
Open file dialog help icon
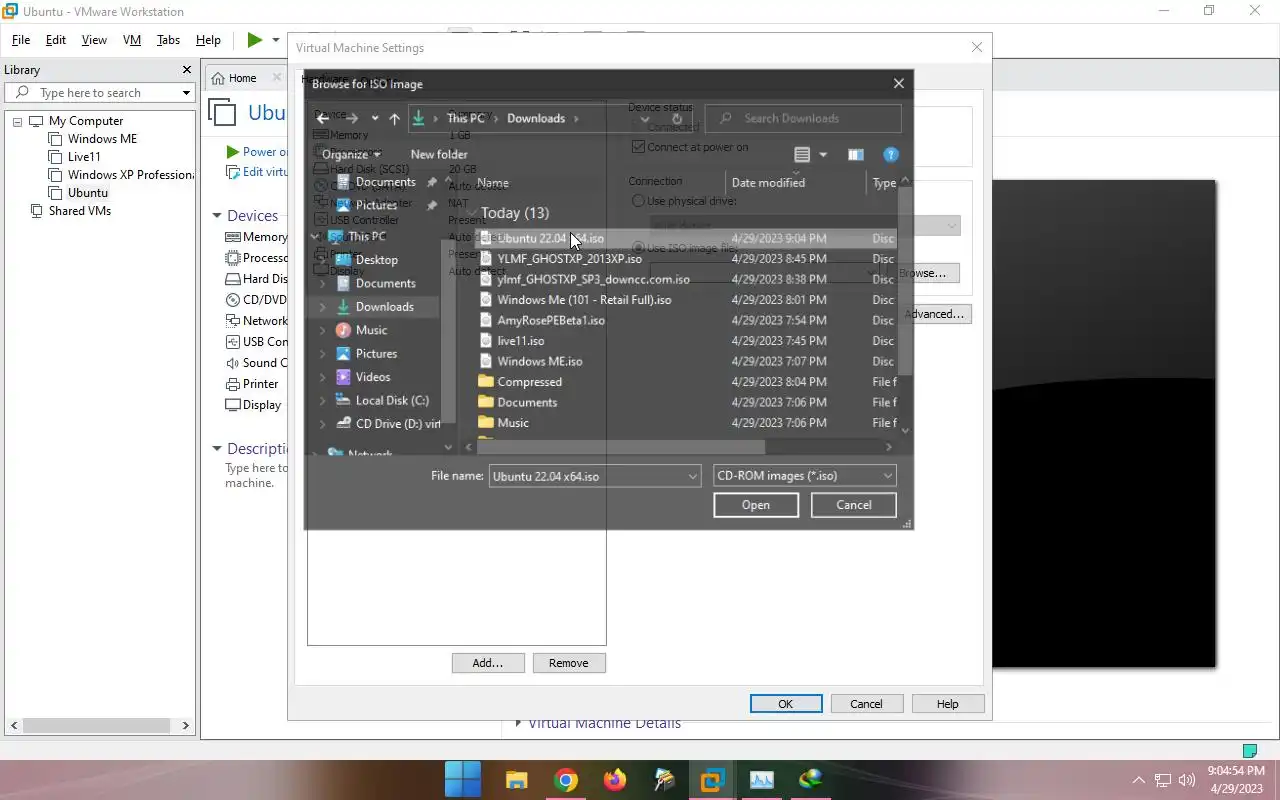[x=891, y=155]
